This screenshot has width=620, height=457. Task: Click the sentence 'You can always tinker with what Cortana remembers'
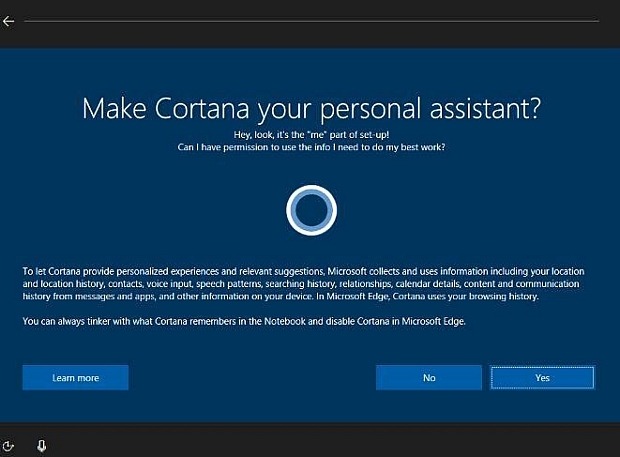coord(244,321)
